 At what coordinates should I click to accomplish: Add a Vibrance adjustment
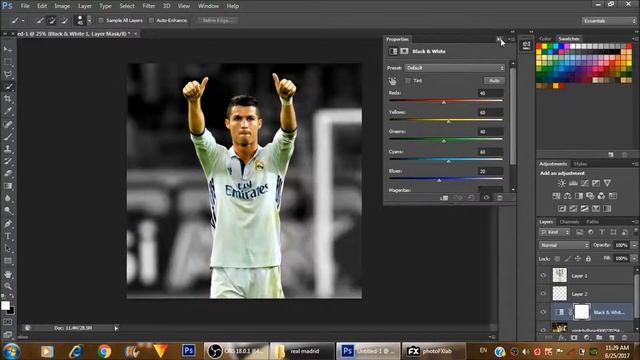(x=607, y=183)
